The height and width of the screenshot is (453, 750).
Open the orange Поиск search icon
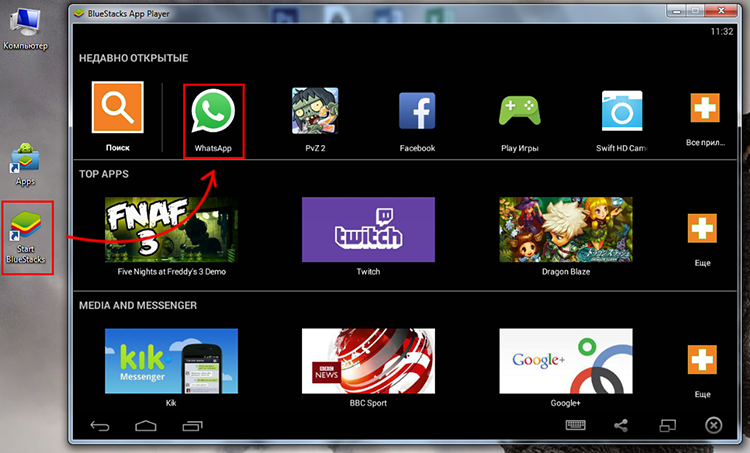coord(118,107)
